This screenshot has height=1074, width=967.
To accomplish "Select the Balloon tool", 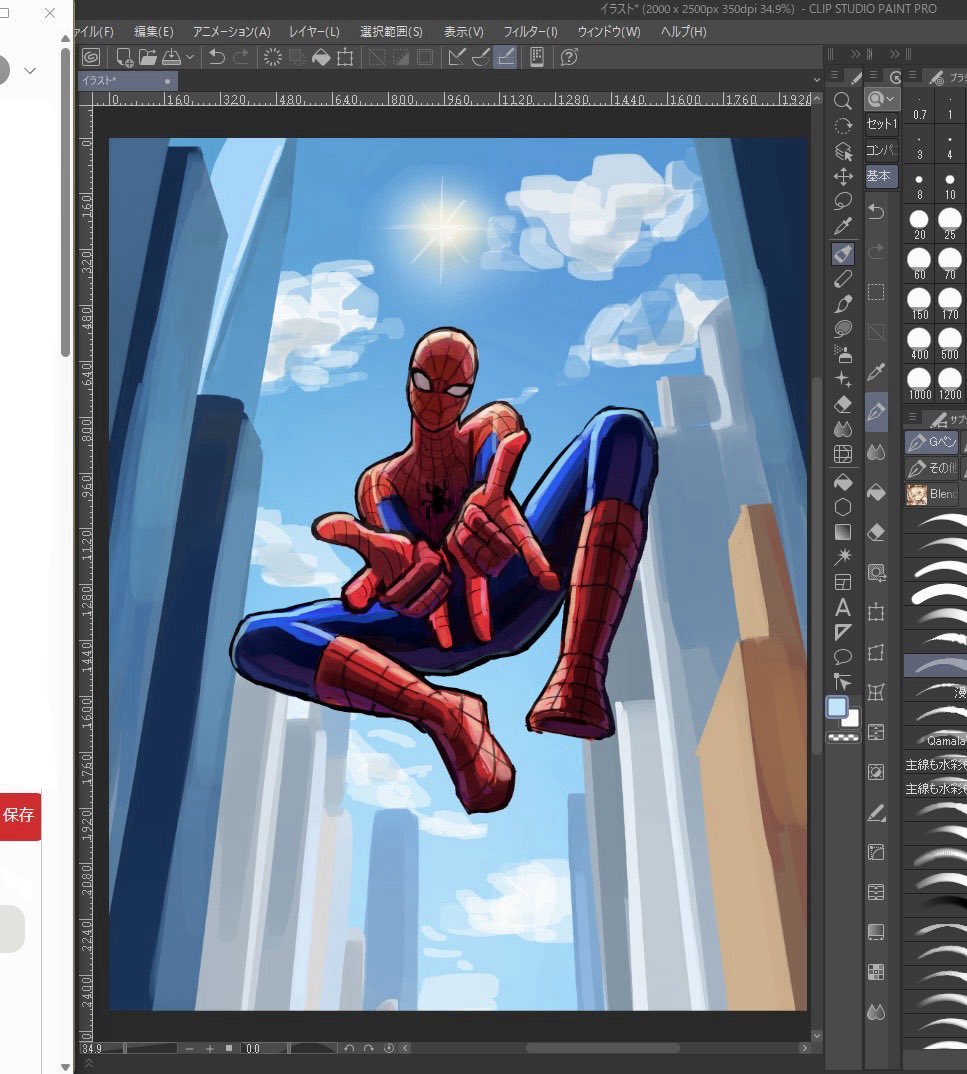I will tap(843, 657).
